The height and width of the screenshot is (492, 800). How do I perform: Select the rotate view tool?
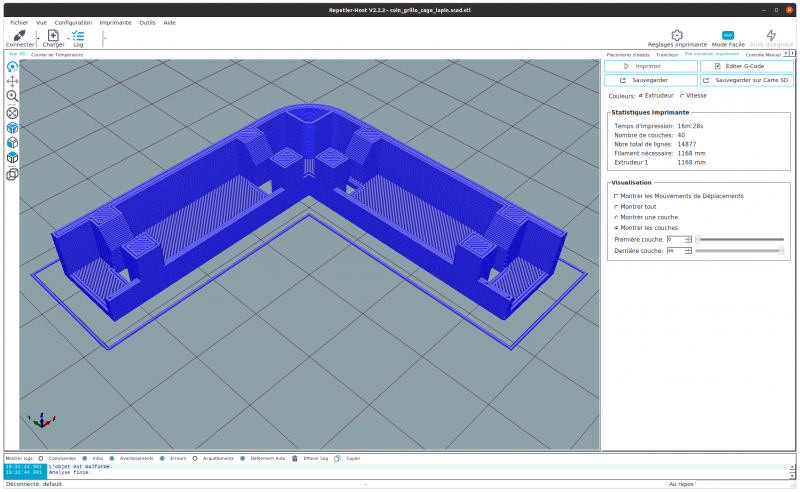[12, 67]
